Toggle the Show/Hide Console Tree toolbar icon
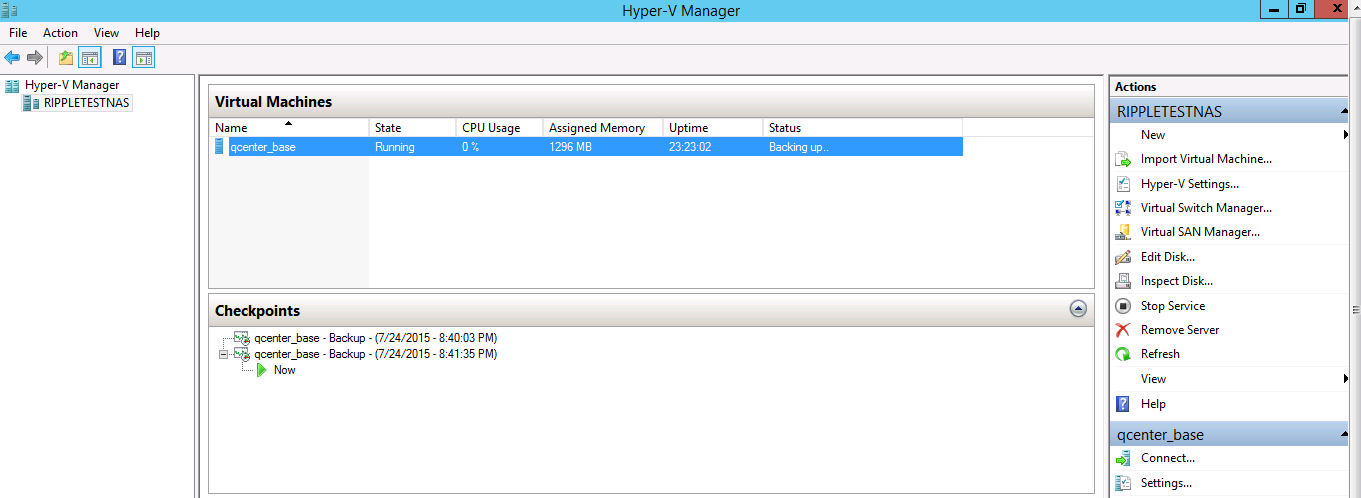 90,58
